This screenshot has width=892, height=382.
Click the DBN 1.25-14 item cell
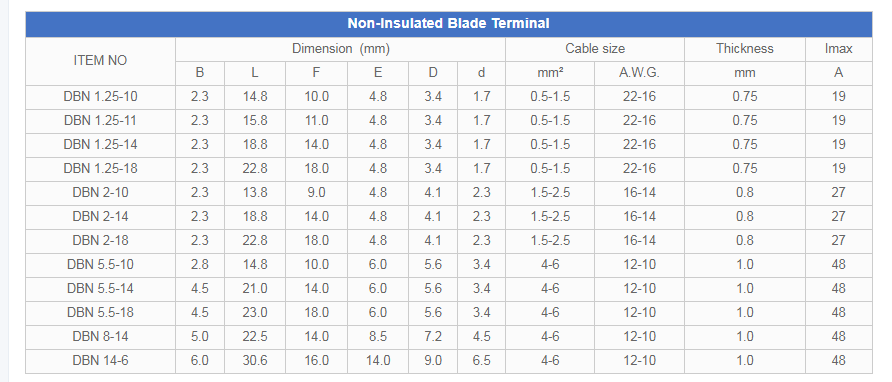click(x=100, y=145)
